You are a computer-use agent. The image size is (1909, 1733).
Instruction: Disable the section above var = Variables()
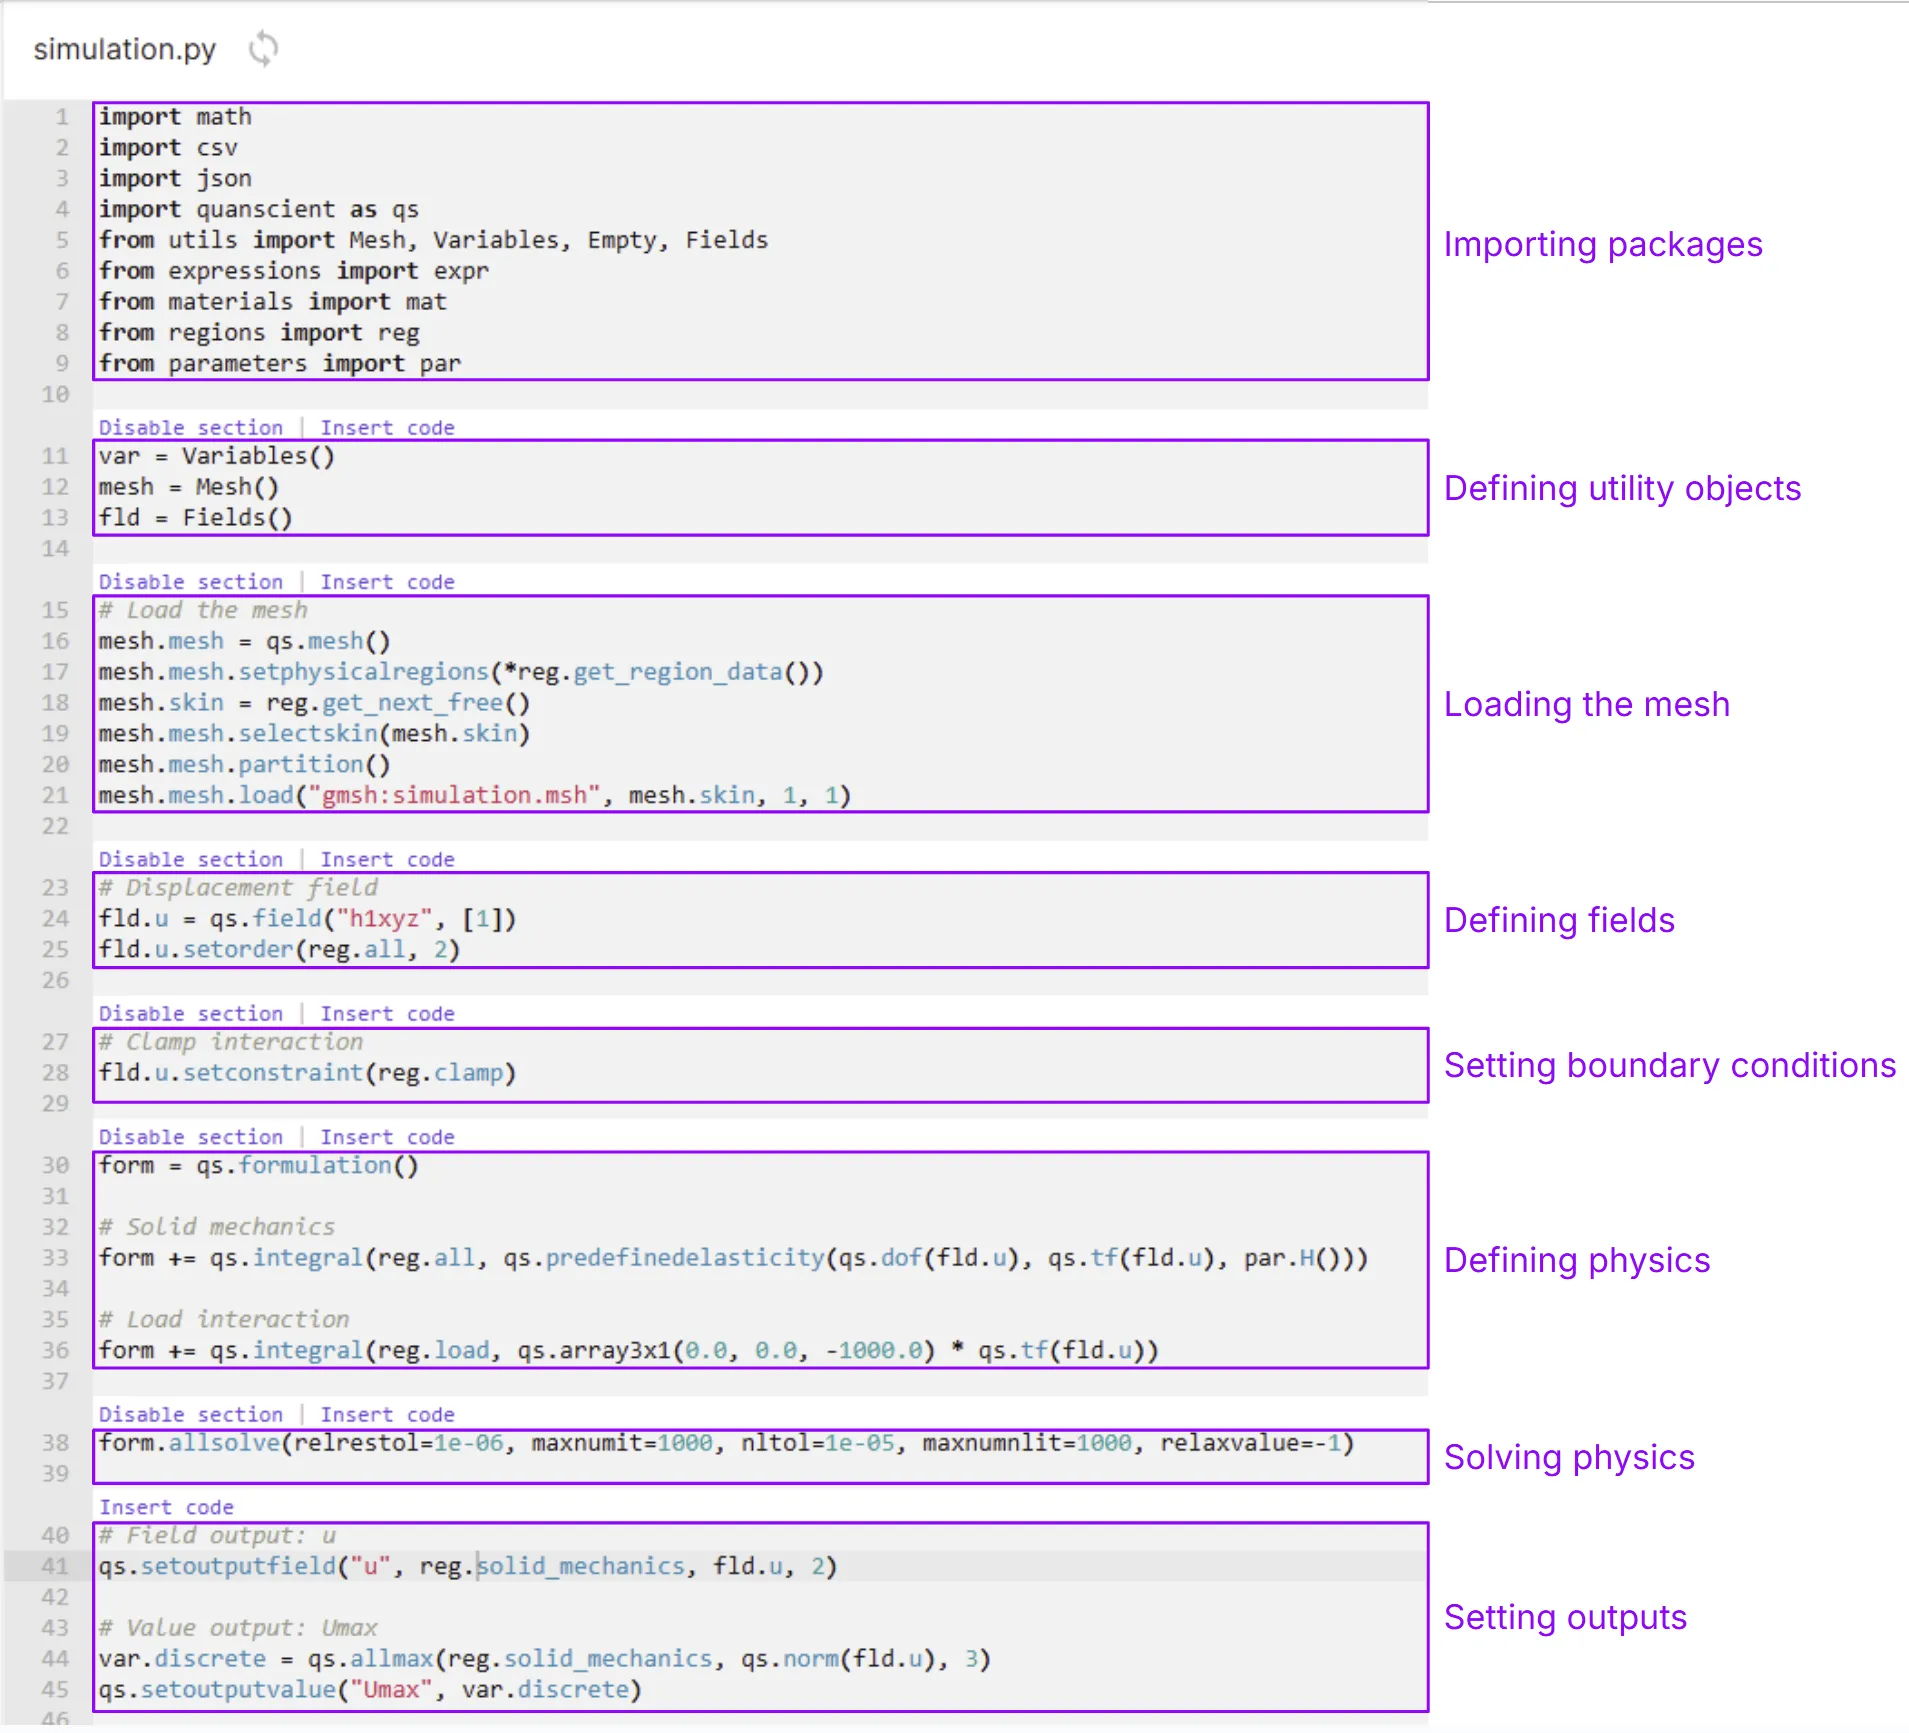click(x=191, y=428)
